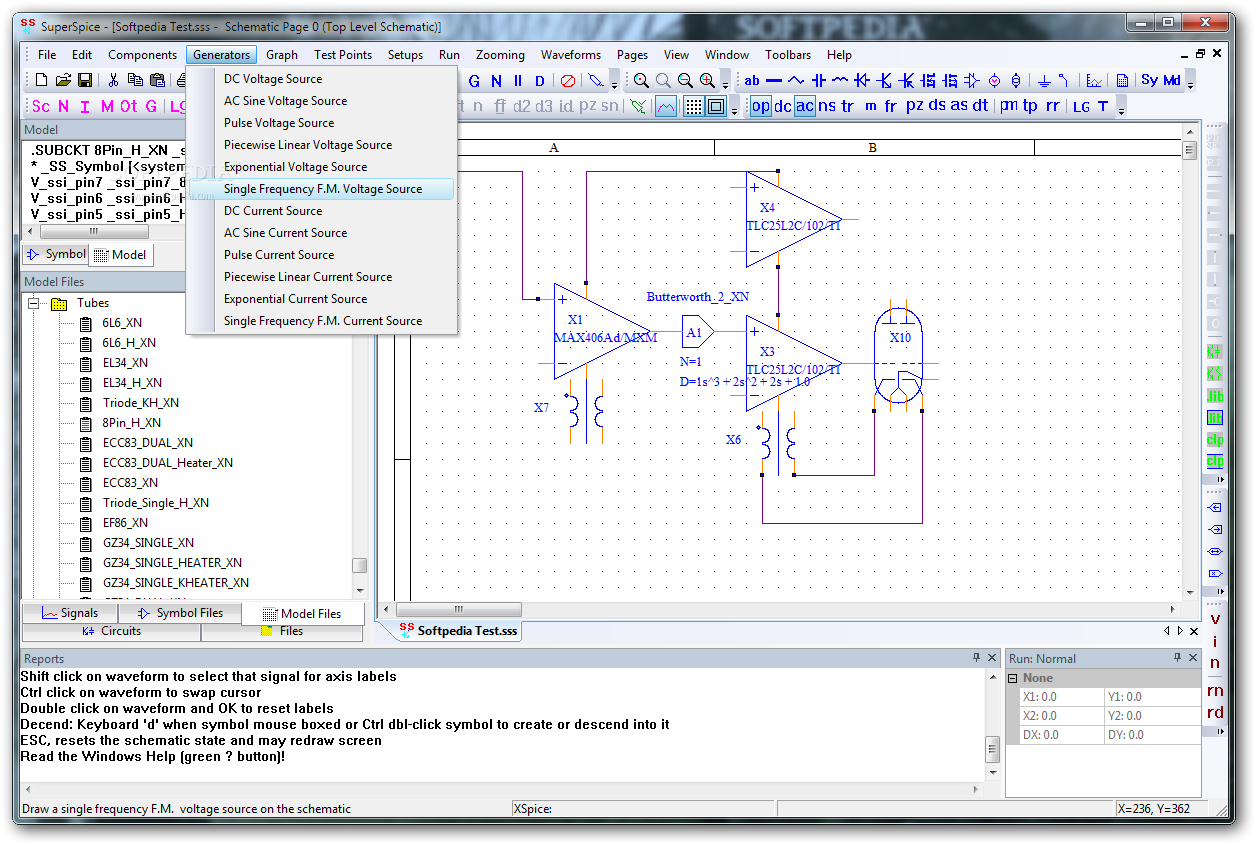The width and height of the screenshot is (1256, 845).
Task: Switch to the Circuits tab
Action: coord(111,631)
